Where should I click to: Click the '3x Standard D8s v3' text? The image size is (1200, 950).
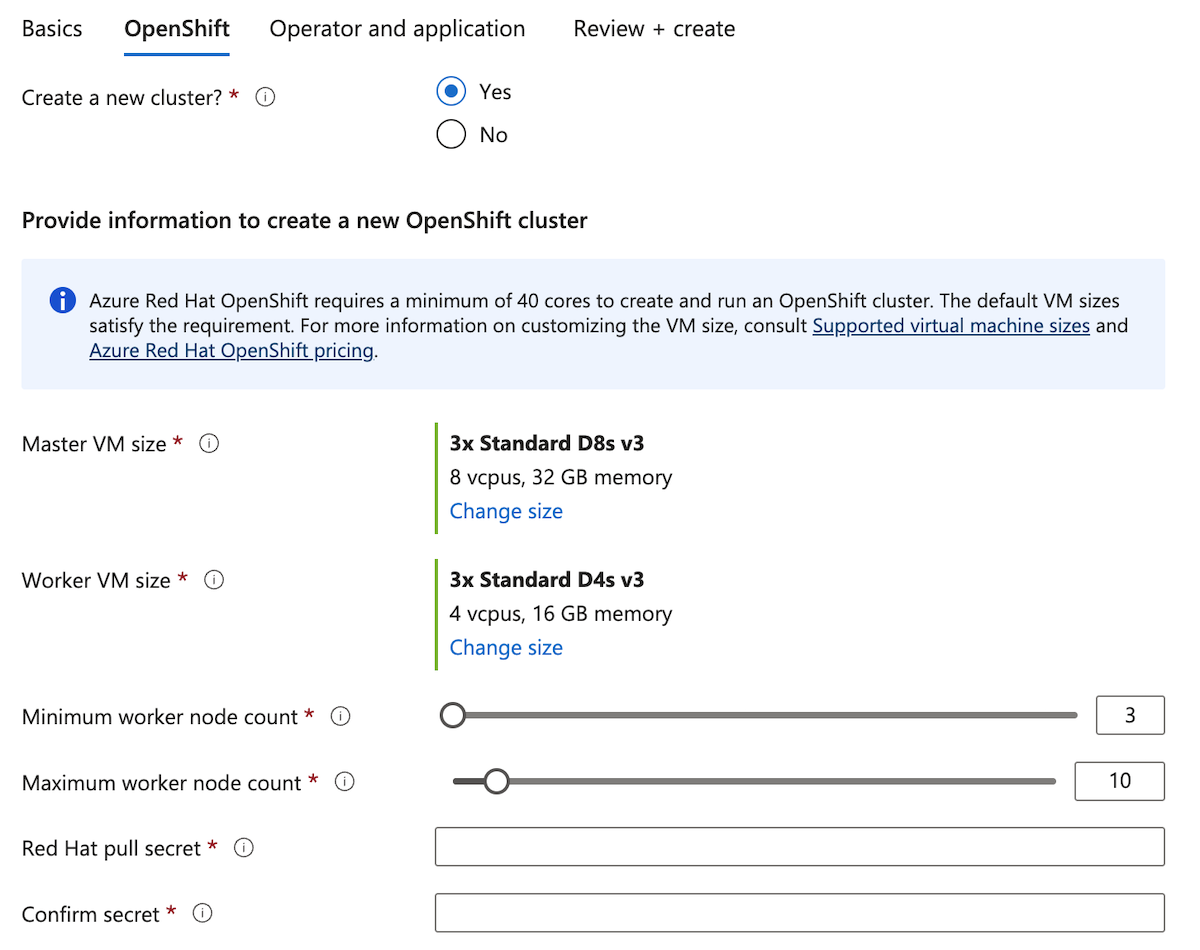tap(547, 444)
